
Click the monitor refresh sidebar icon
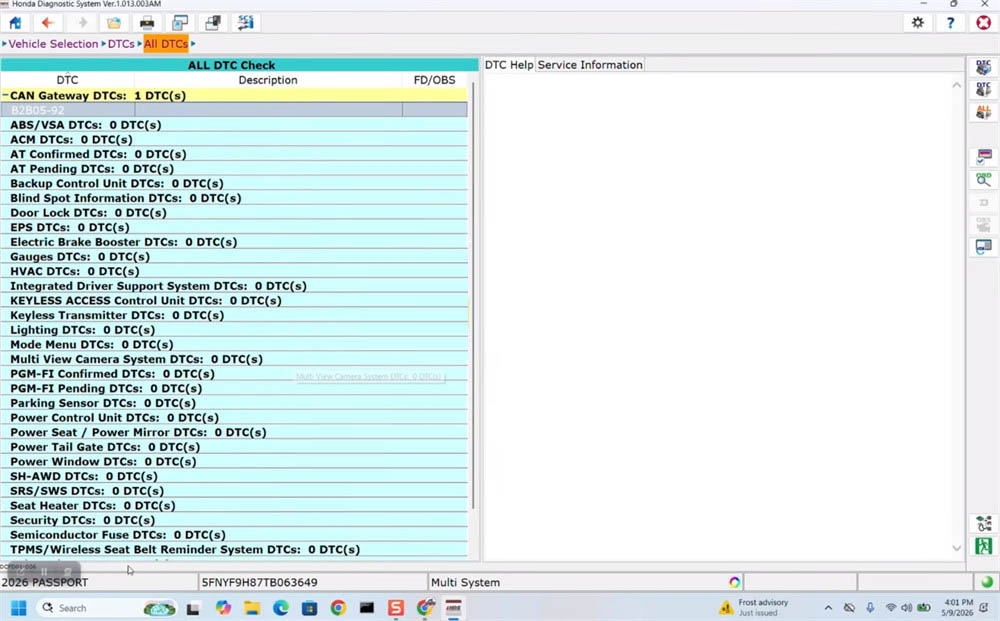983,246
